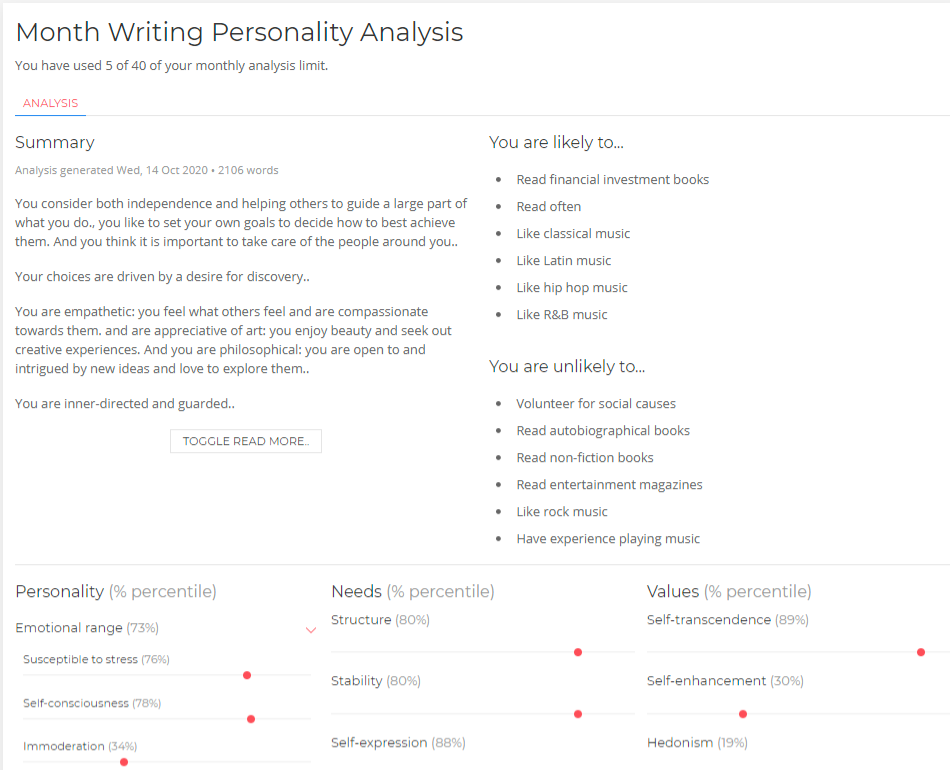Screen dimensions: 950x770
Task: Click the Stability slider marker
Action: (x=578, y=713)
